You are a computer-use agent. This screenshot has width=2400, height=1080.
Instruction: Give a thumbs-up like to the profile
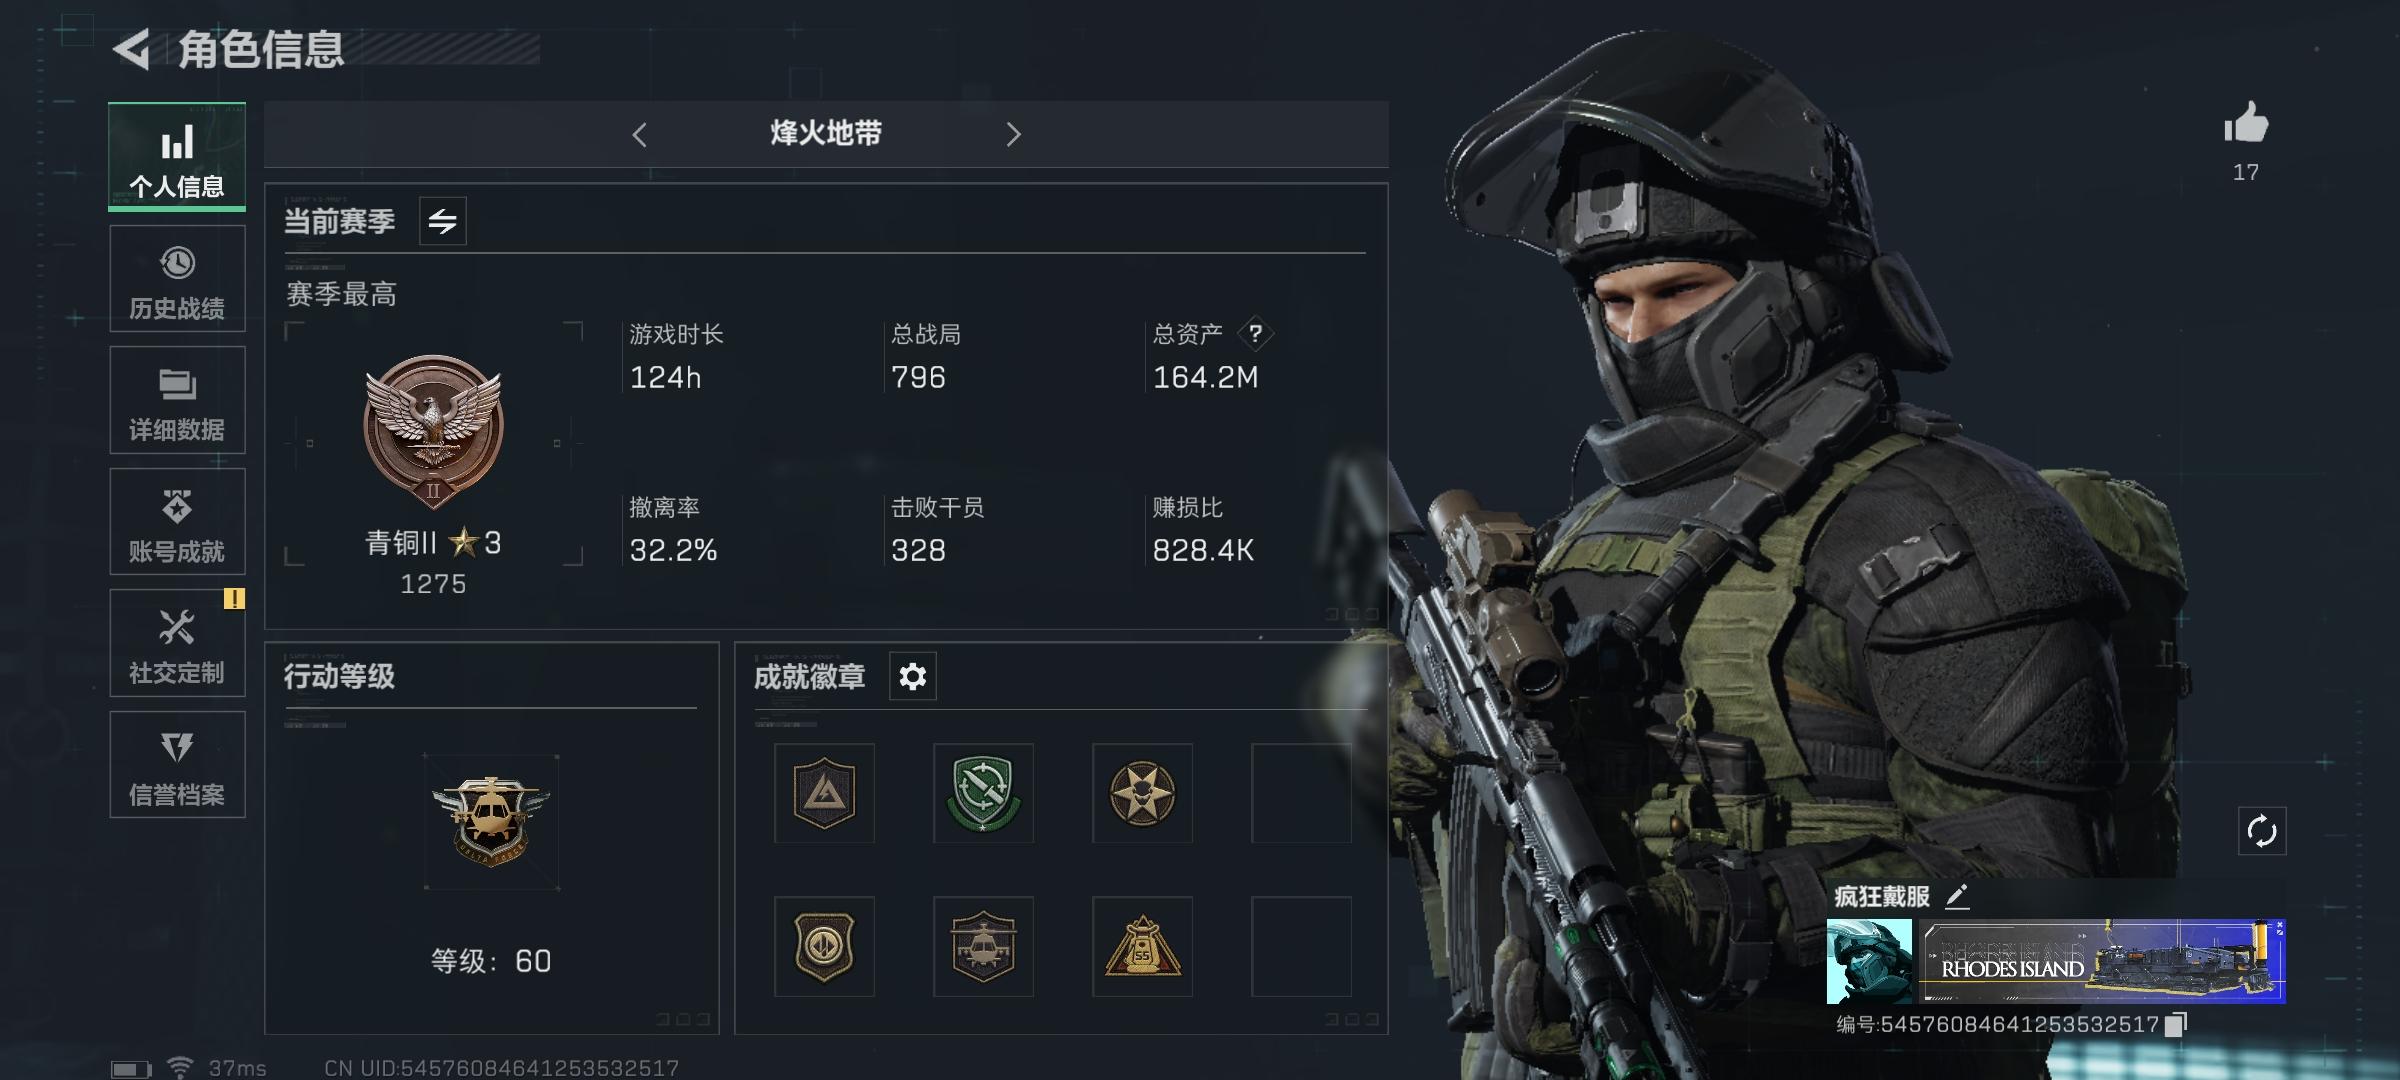pos(2246,124)
